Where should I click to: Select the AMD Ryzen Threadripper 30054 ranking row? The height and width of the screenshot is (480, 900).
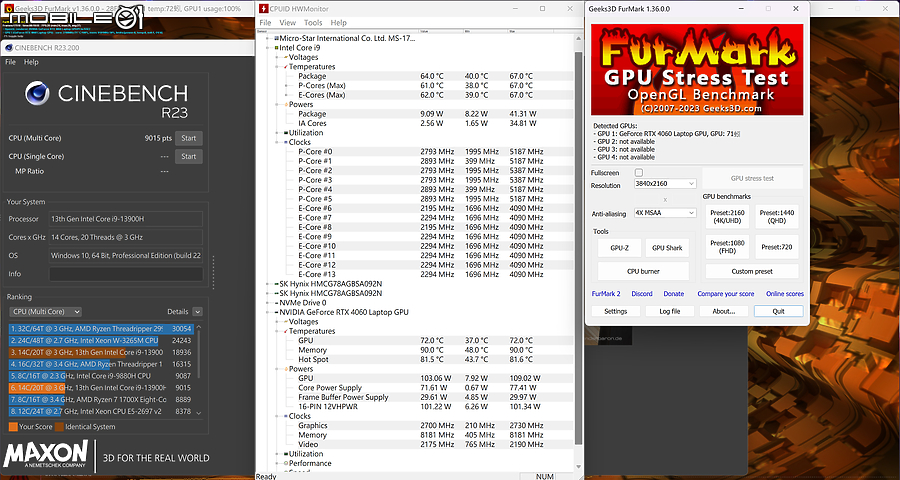pos(100,329)
